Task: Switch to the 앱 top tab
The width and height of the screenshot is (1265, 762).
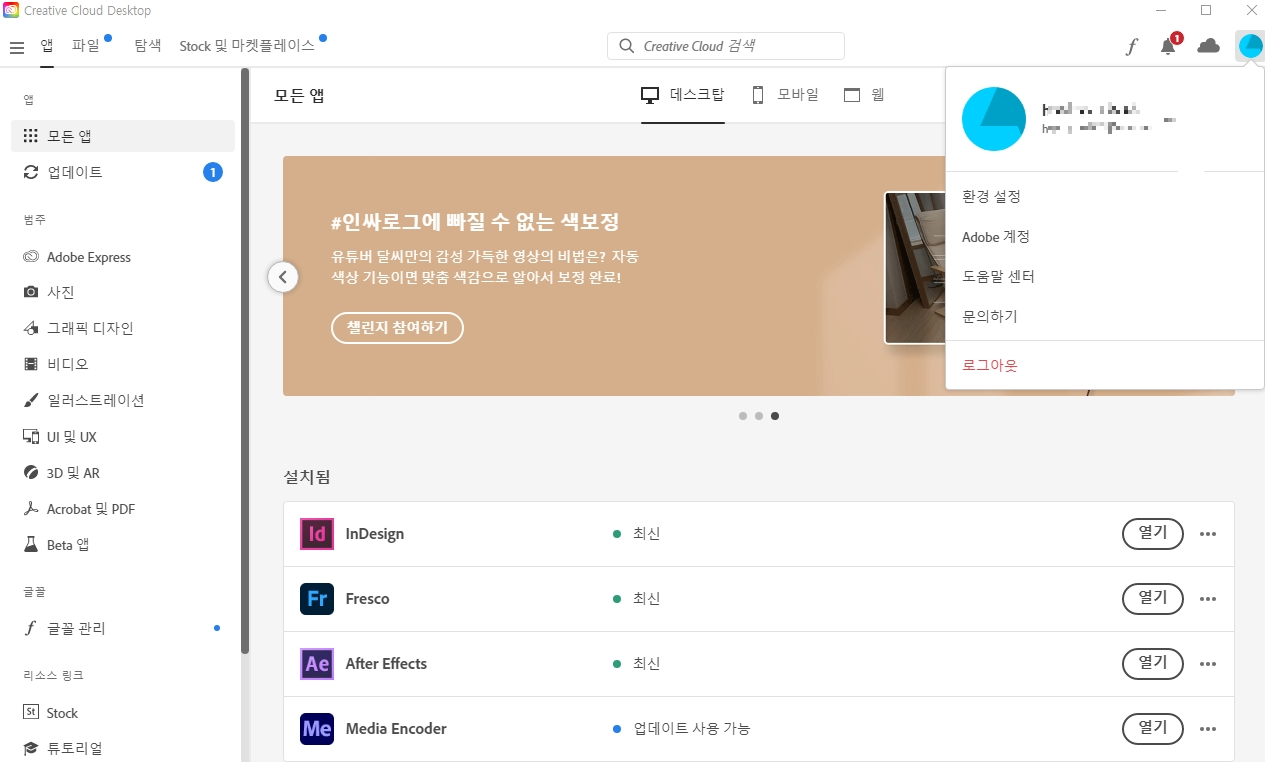Action: click(x=47, y=46)
